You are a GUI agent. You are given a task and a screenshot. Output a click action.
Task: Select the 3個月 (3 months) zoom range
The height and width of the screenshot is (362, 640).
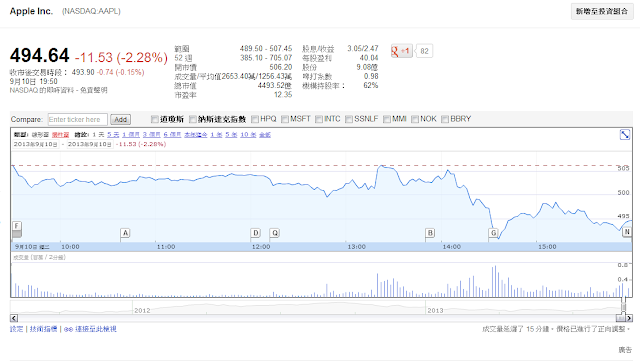pyautogui.click(x=151, y=135)
